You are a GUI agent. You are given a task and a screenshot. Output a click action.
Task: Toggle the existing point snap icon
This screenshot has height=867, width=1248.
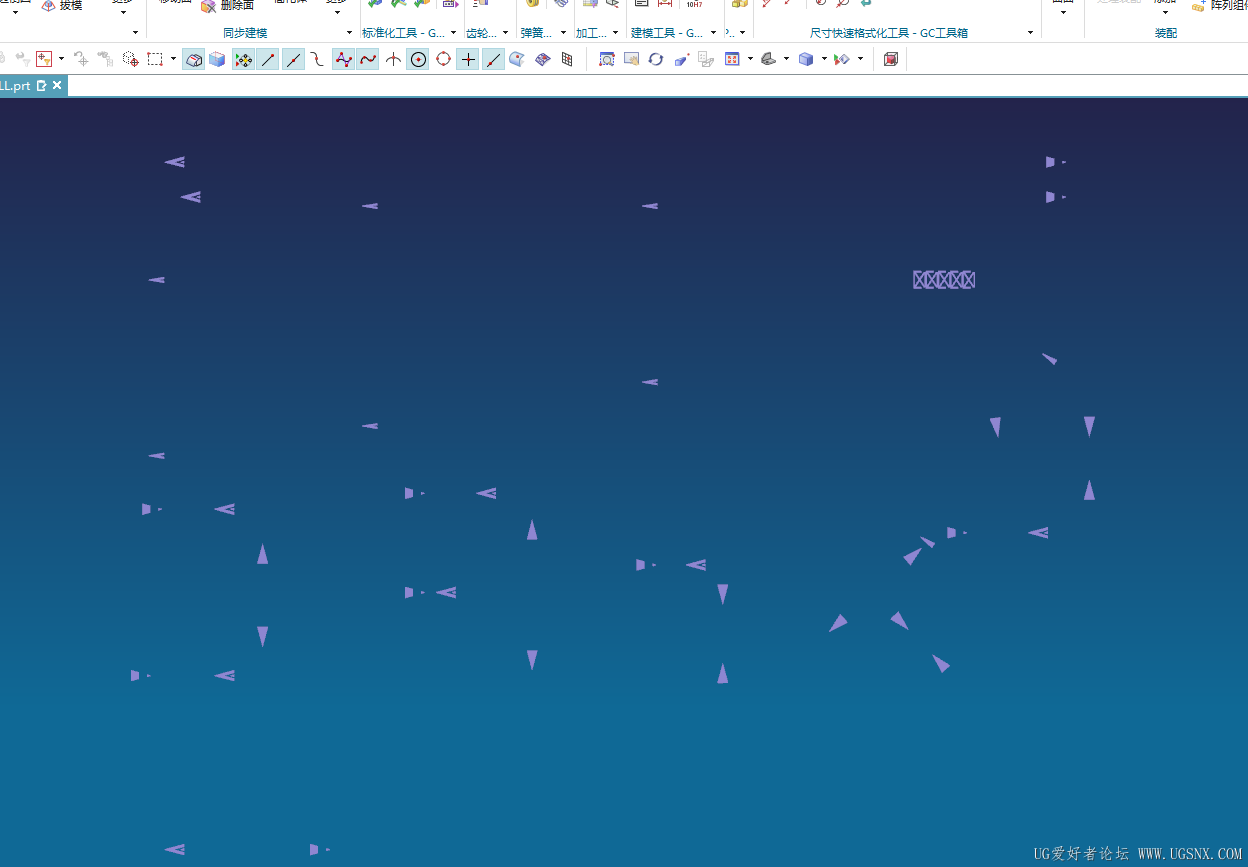[468, 59]
